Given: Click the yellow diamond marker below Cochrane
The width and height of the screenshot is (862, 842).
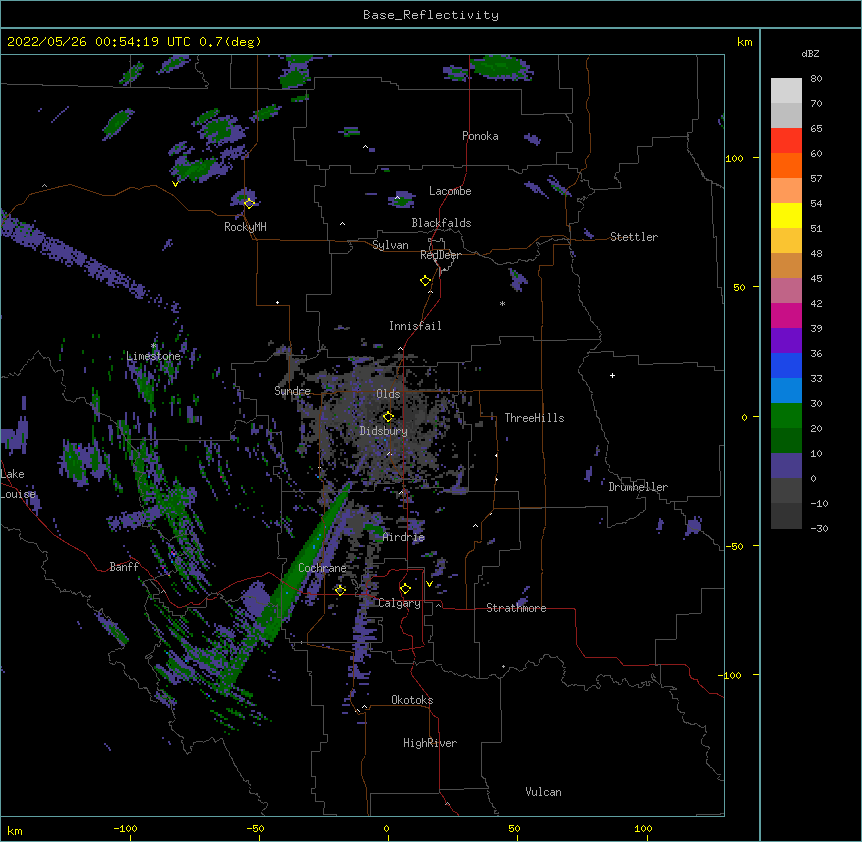Looking at the screenshot, I should [340, 590].
